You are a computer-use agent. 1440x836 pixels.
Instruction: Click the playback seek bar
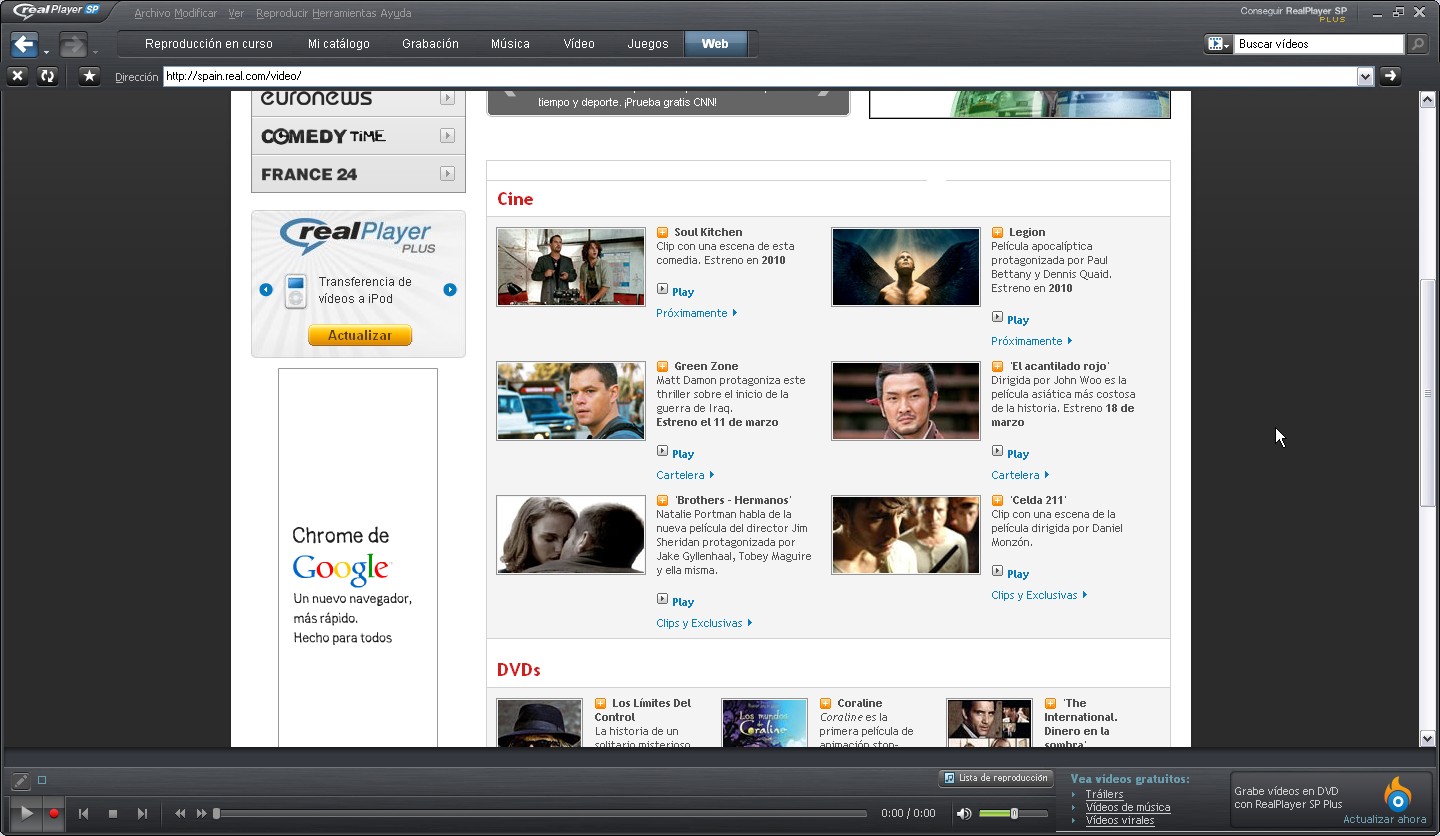(x=540, y=814)
